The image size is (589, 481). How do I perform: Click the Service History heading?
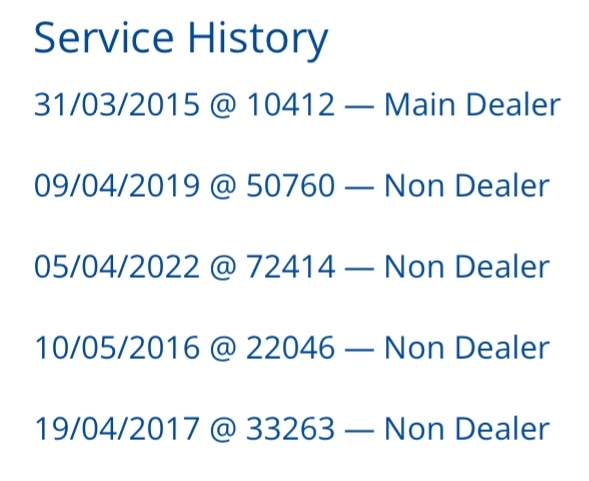181,39
